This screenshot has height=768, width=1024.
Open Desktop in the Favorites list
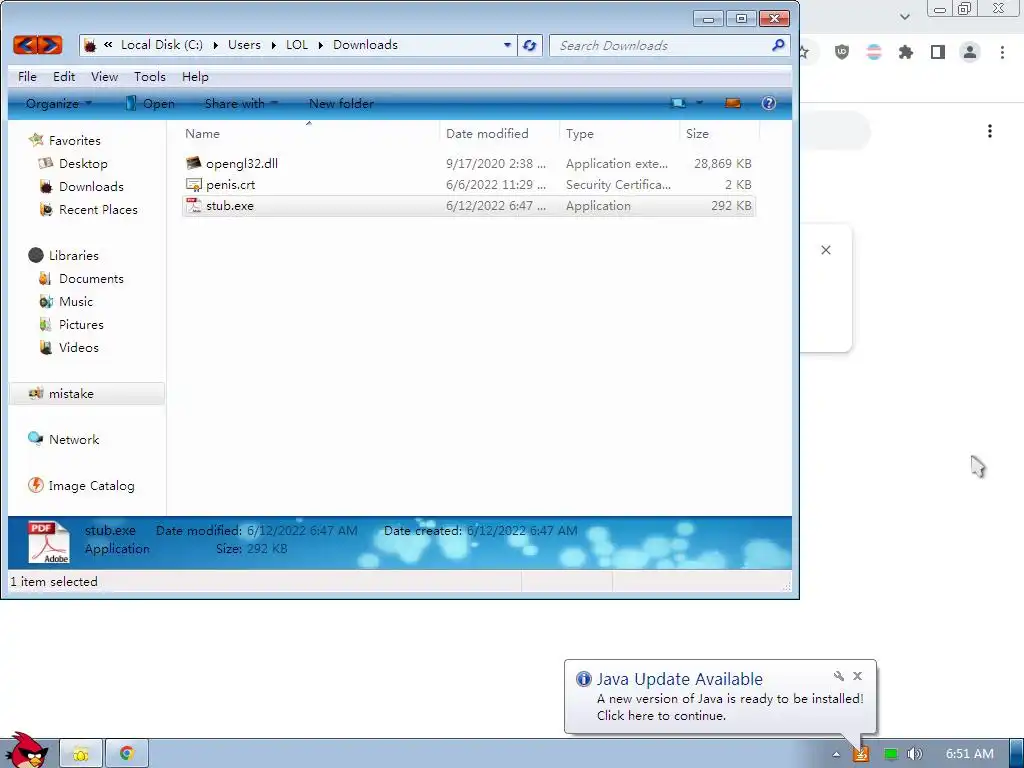83,163
